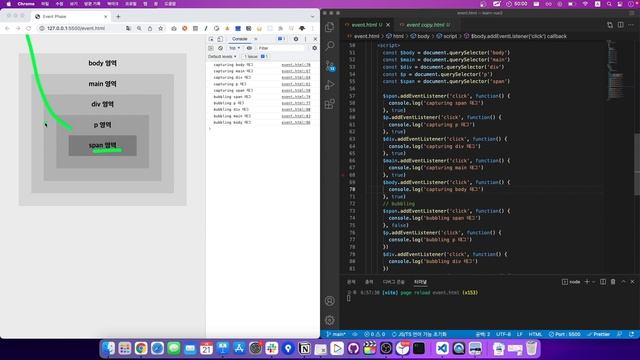640x360 pixels.
Task: Split the VS Code editor right
Action: 620,25
